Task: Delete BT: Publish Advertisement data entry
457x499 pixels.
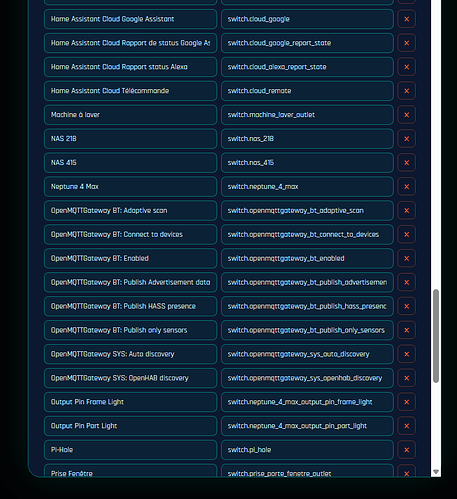Action: pos(406,282)
